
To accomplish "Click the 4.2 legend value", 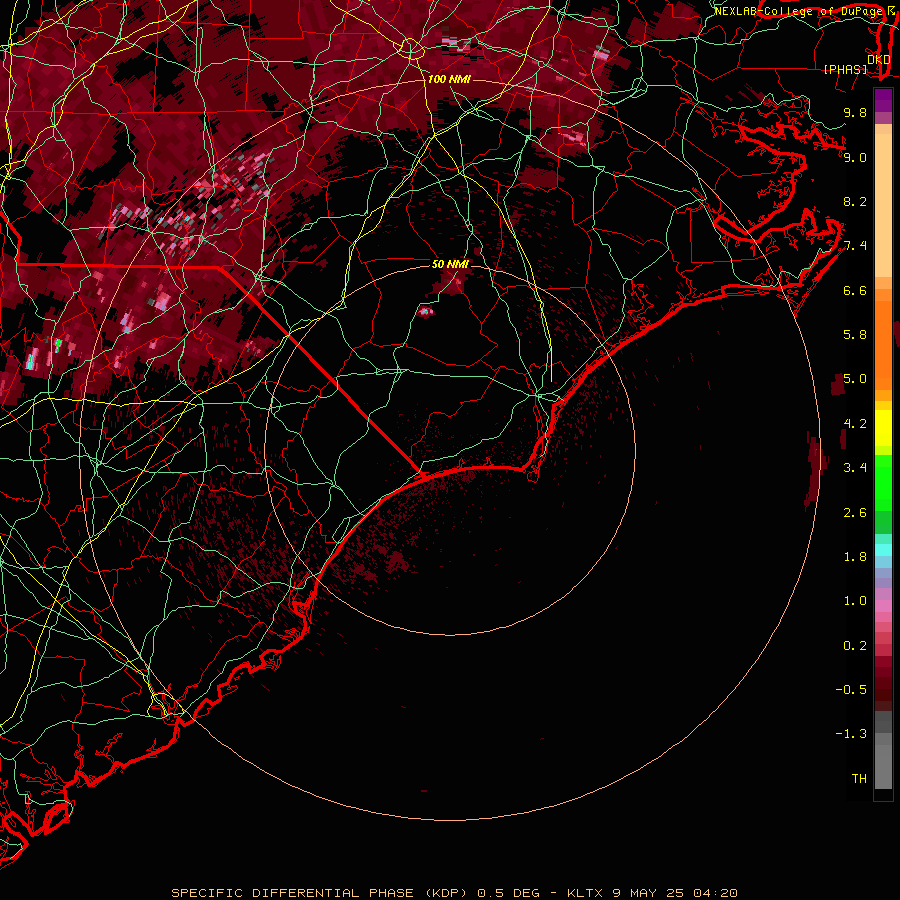I will (855, 424).
